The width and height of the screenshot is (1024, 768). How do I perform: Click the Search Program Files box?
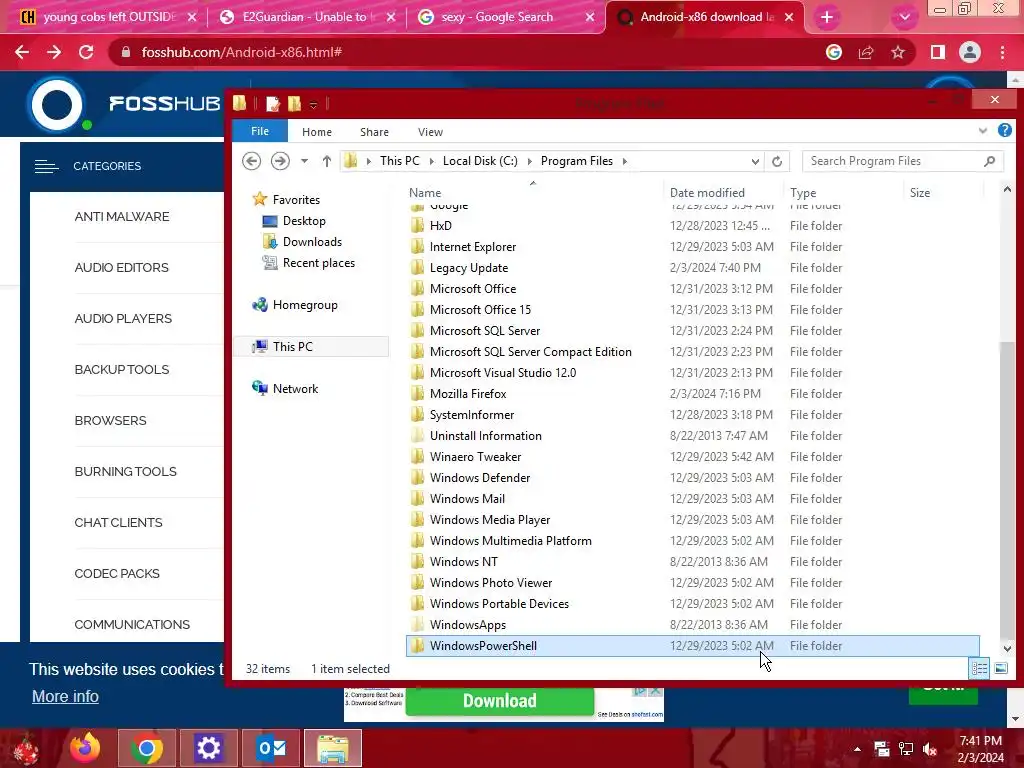(903, 161)
